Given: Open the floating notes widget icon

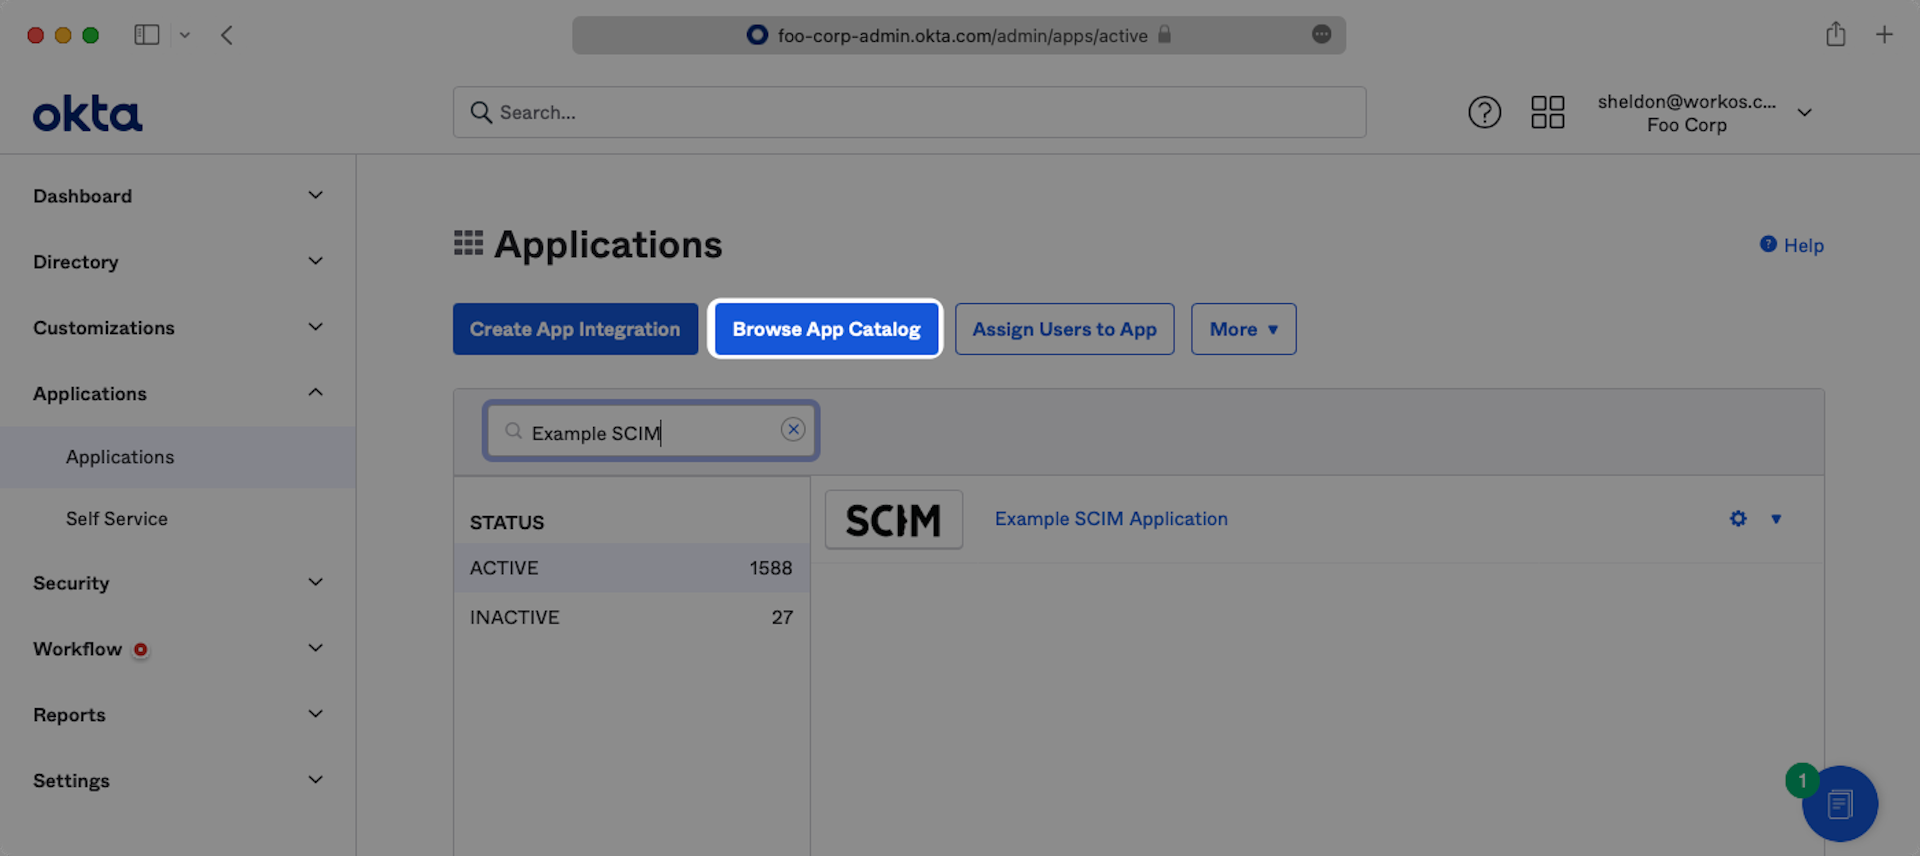Looking at the screenshot, I should [1839, 804].
